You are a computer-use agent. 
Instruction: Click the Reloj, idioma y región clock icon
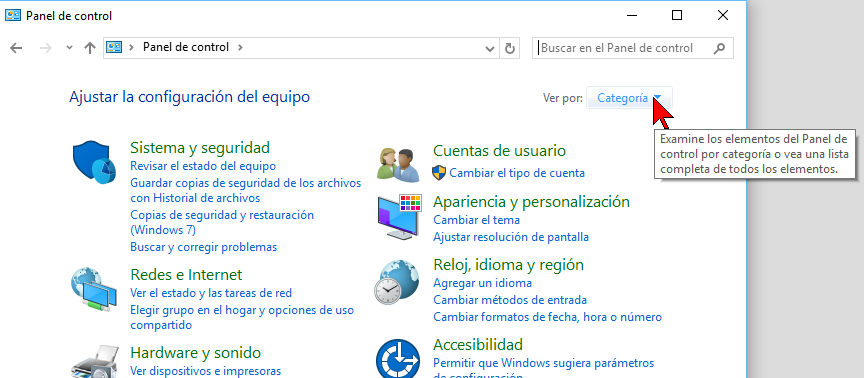[x=397, y=282]
